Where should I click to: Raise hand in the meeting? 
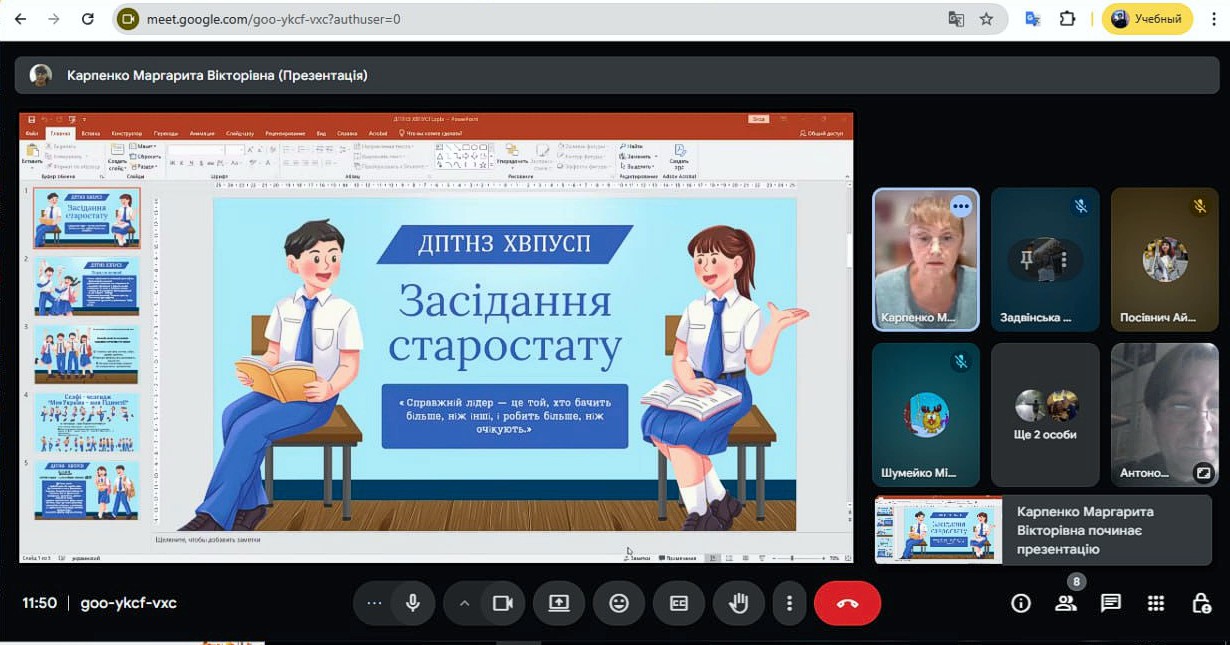738,603
